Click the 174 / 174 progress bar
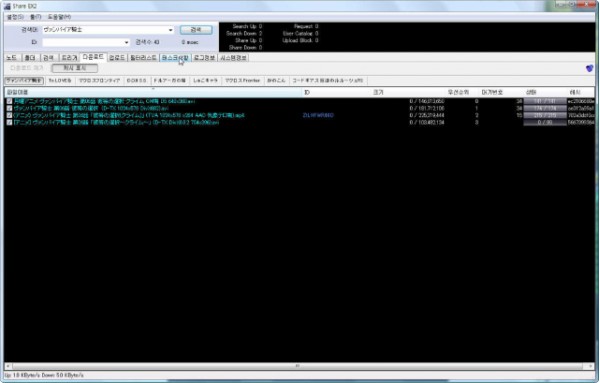This screenshot has width=600, height=383. pyautogui.click(x=545, y=108)
